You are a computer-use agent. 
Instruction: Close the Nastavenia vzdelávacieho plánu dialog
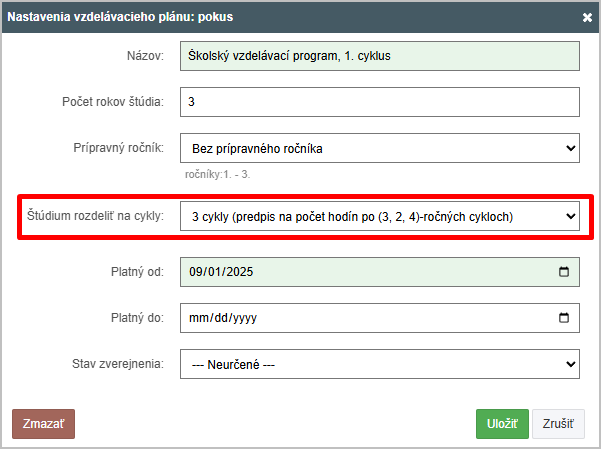[x=587, y=17]
